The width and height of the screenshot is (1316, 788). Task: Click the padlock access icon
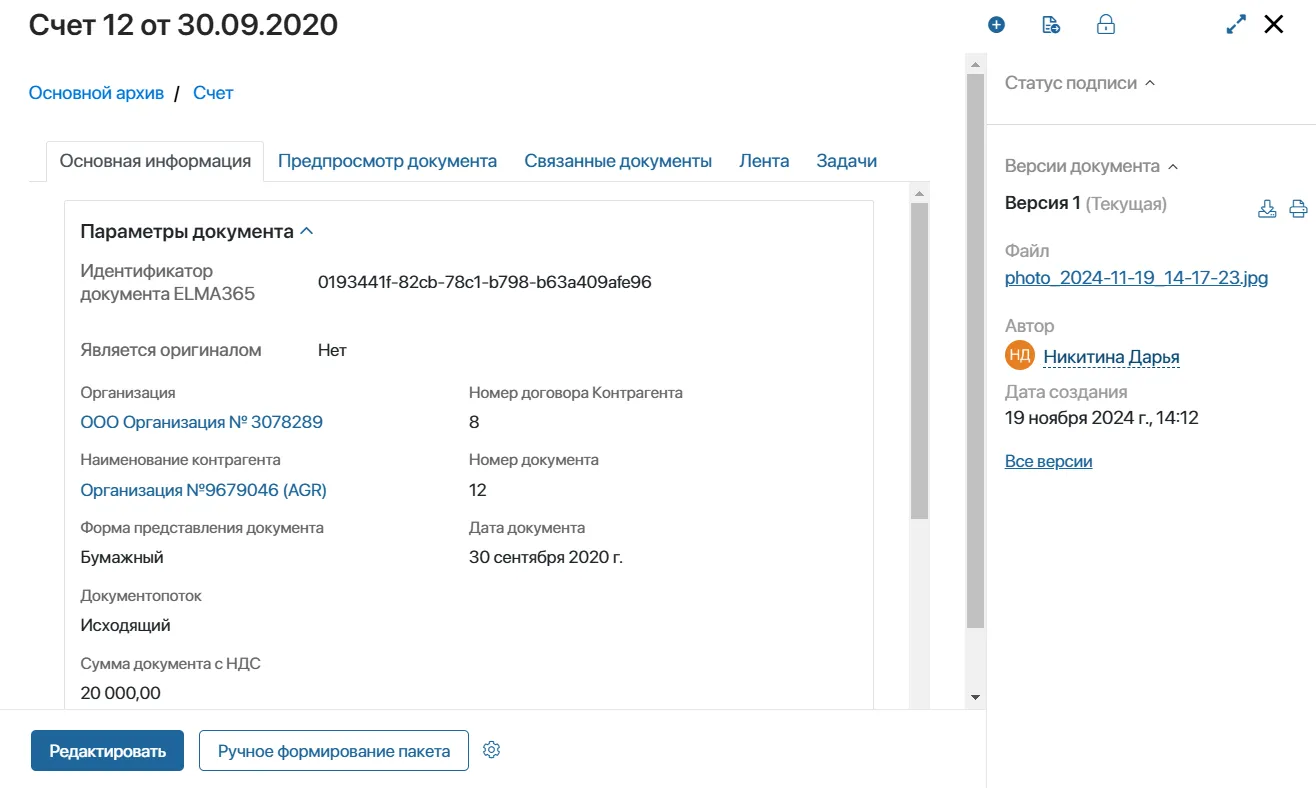pos(1106,25)
